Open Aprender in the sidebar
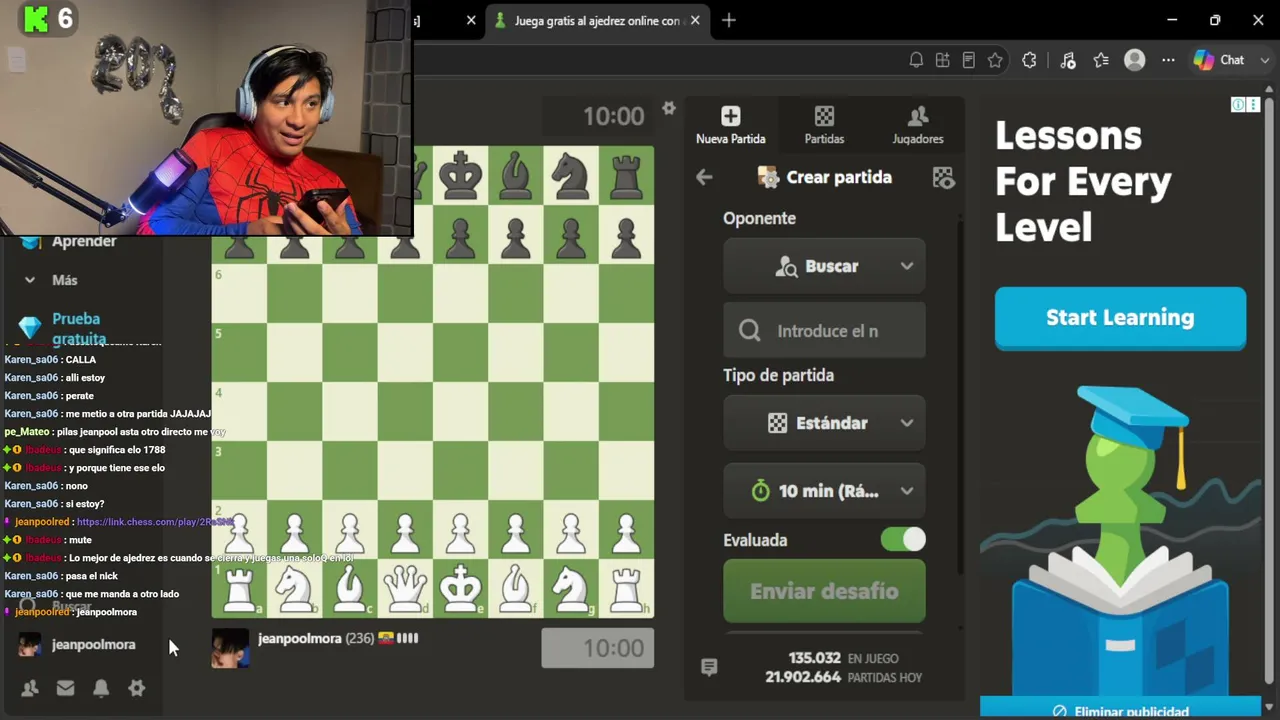Image resolution: width=1280 pixels, height=720 pixels. [84, 241]
